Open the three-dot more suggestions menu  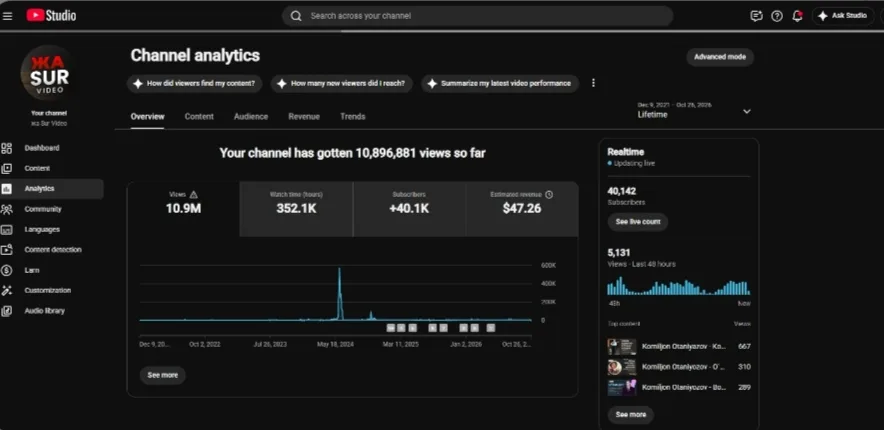pos(593,83)
